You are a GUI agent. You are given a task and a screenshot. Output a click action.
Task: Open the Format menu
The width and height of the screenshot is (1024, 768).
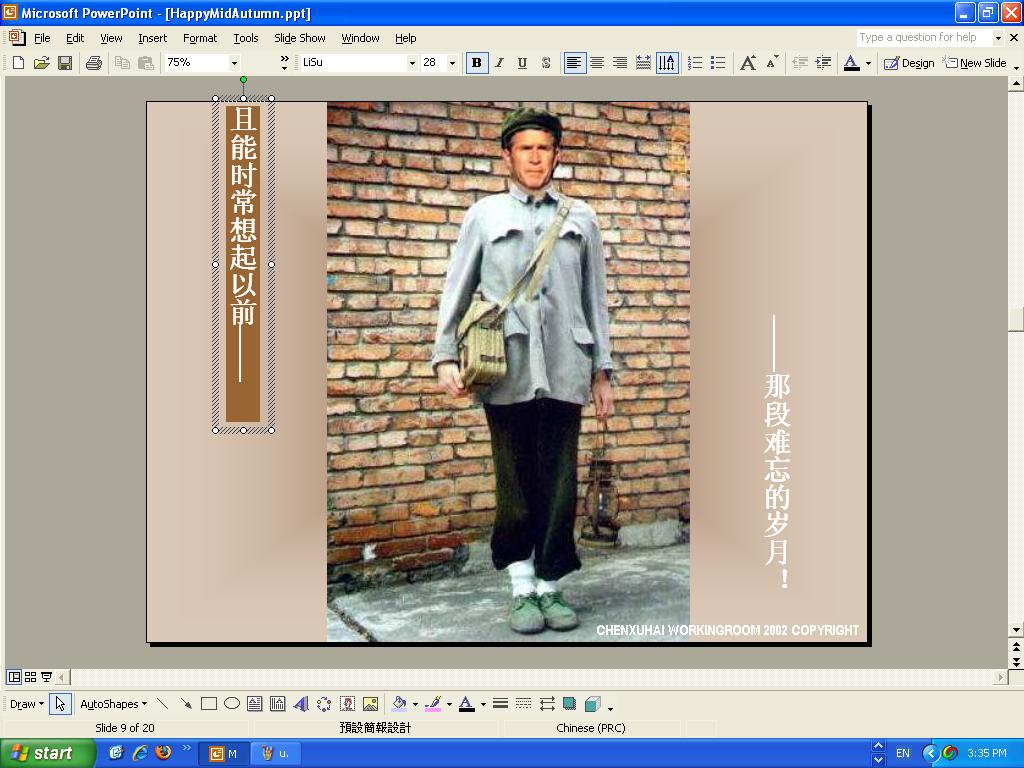pos(199,38)
